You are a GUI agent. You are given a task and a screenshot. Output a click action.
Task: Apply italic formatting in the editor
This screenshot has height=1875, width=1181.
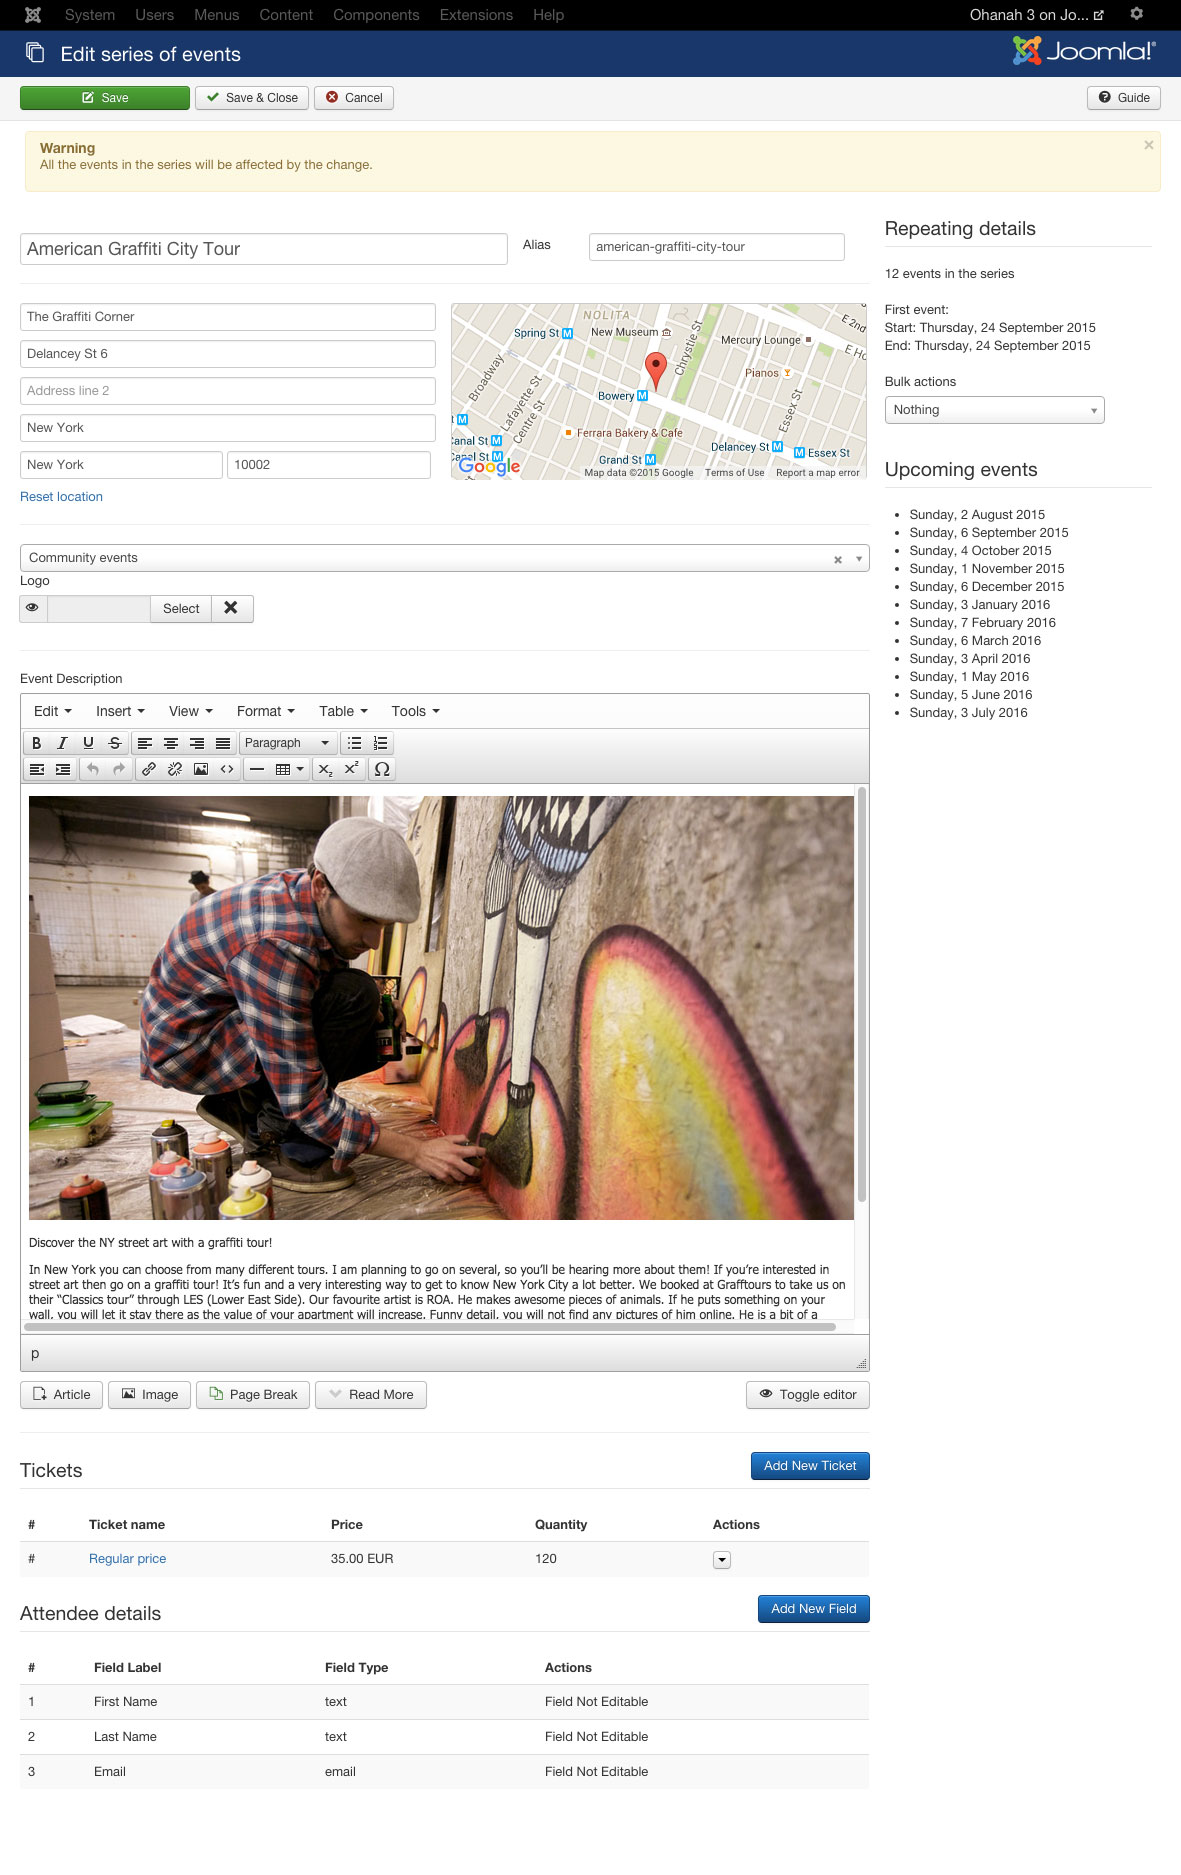click(x=62, y=743)
